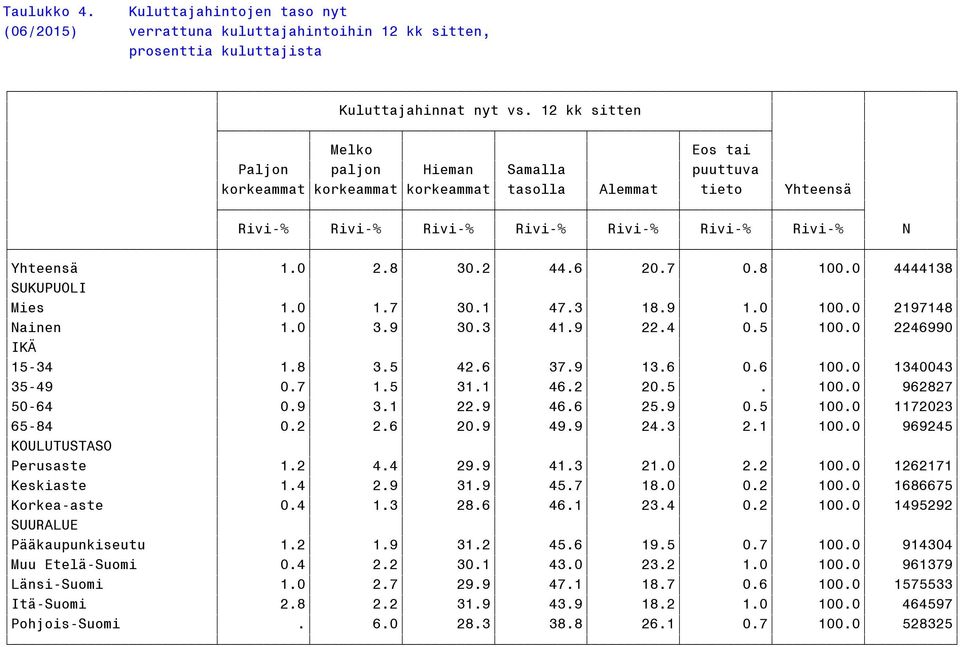Select the 'Hieman korkeammat' column header
960x647 pixels.
tap(448, 179)
